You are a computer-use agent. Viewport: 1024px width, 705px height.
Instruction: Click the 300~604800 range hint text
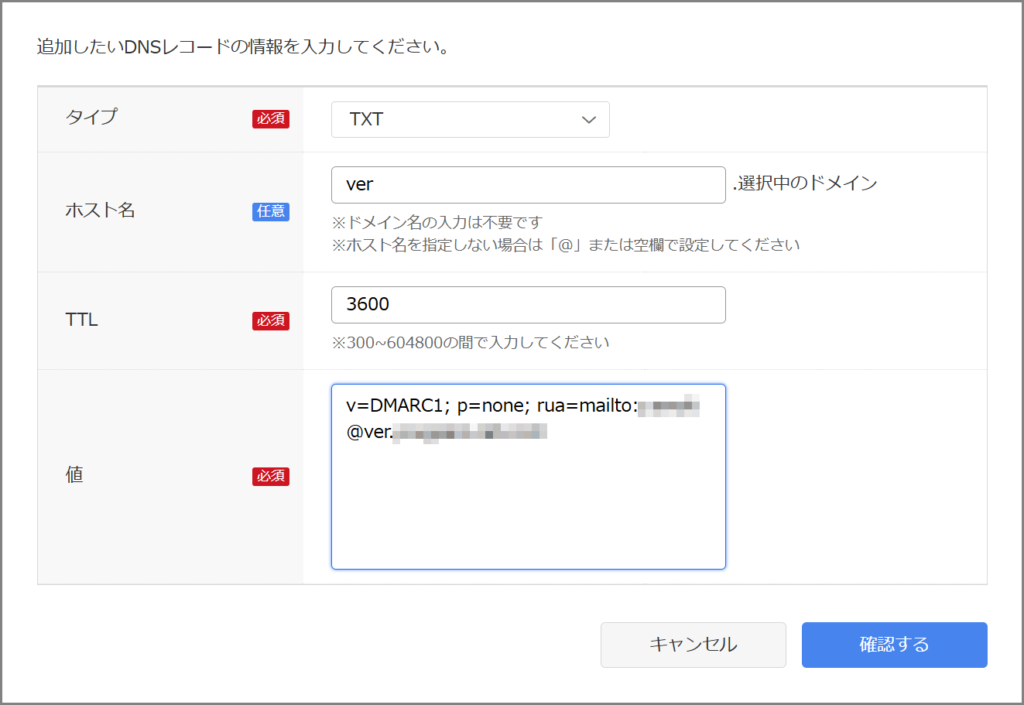tap(470, 343)
